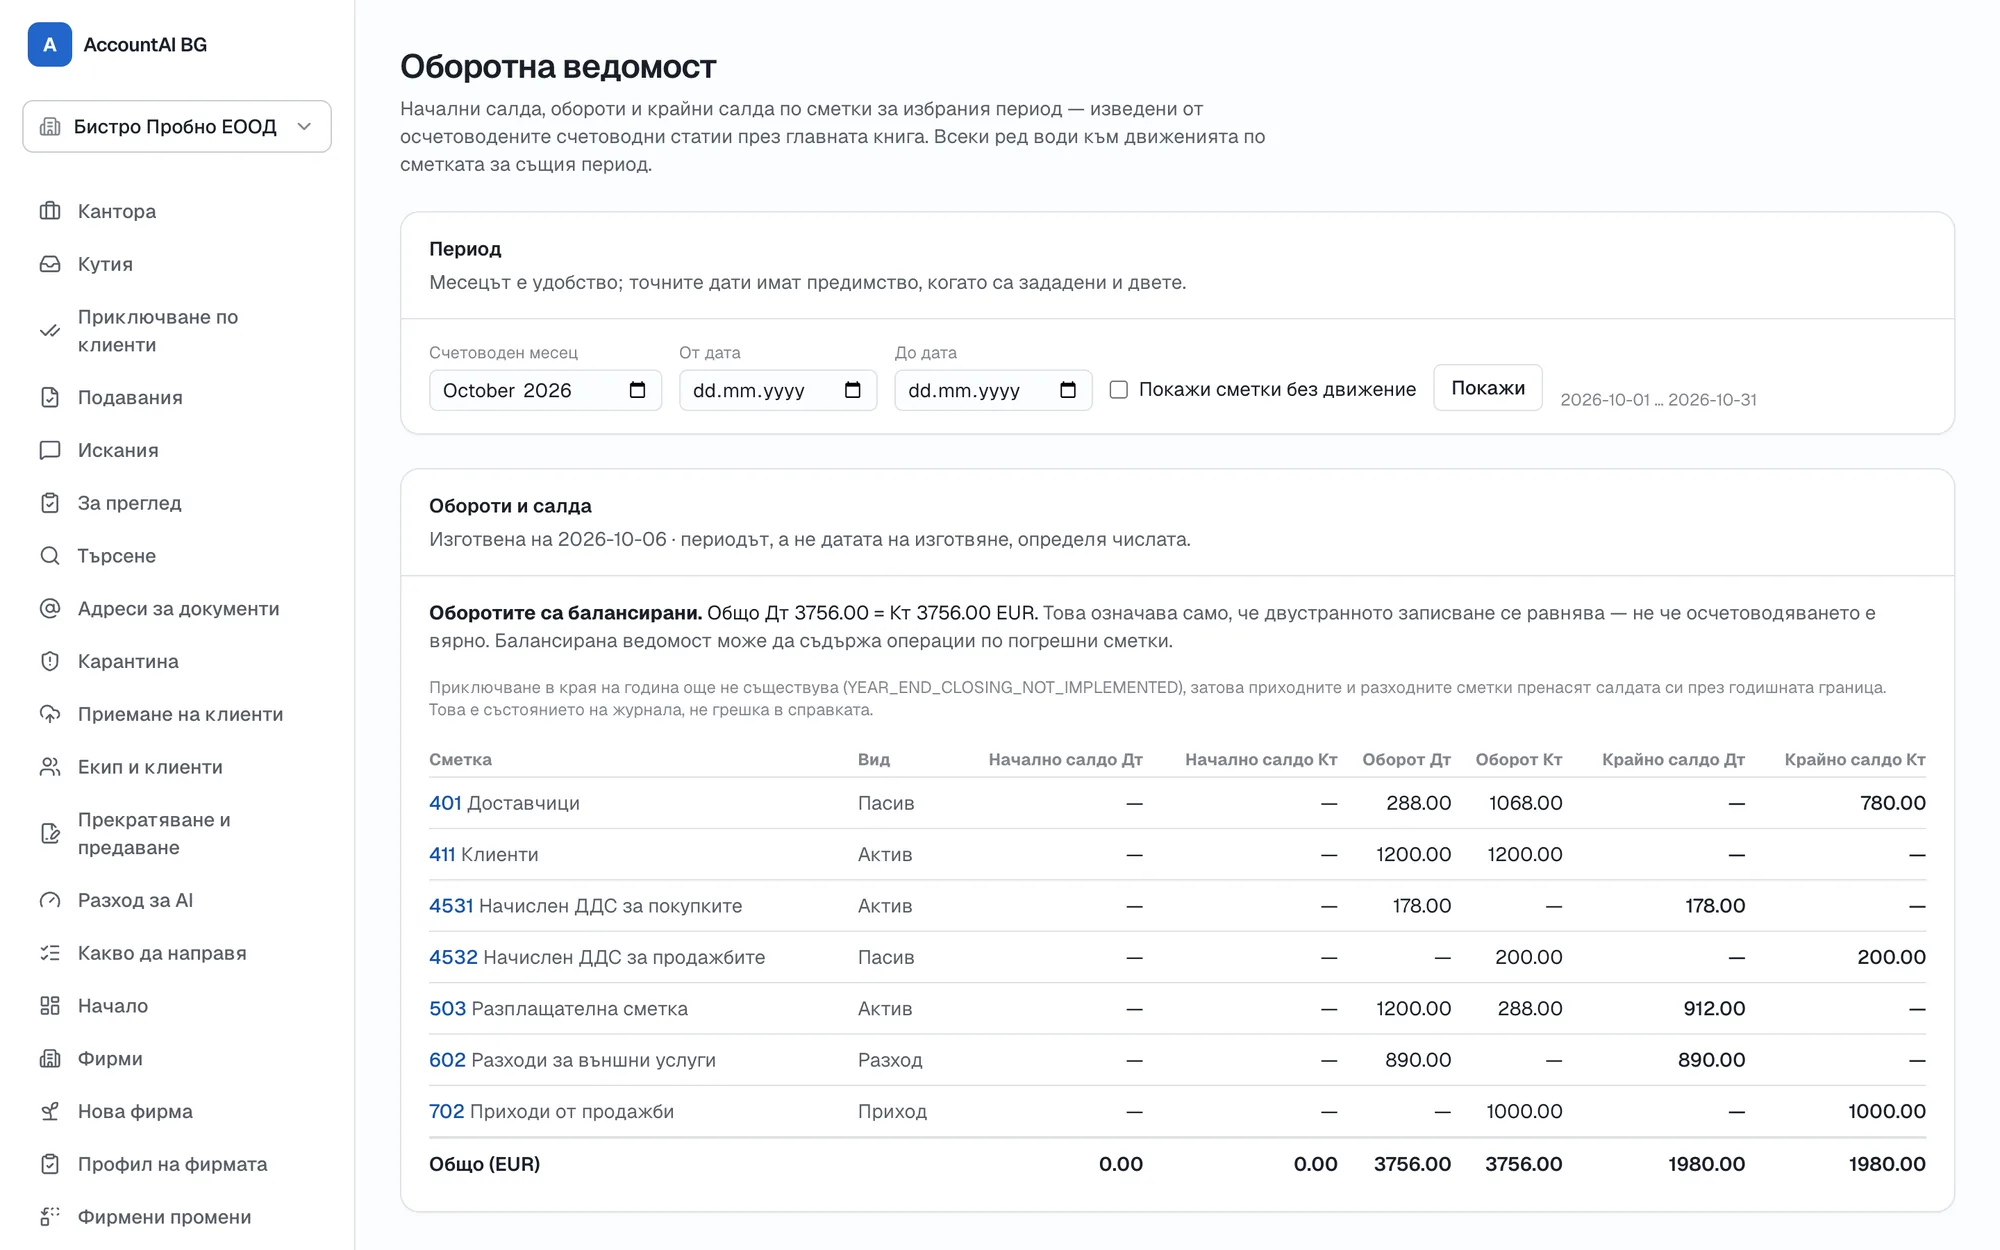Click the Приемане на клиенти upload icon
2000x1250 pixels.
click(x=50, y=714)
